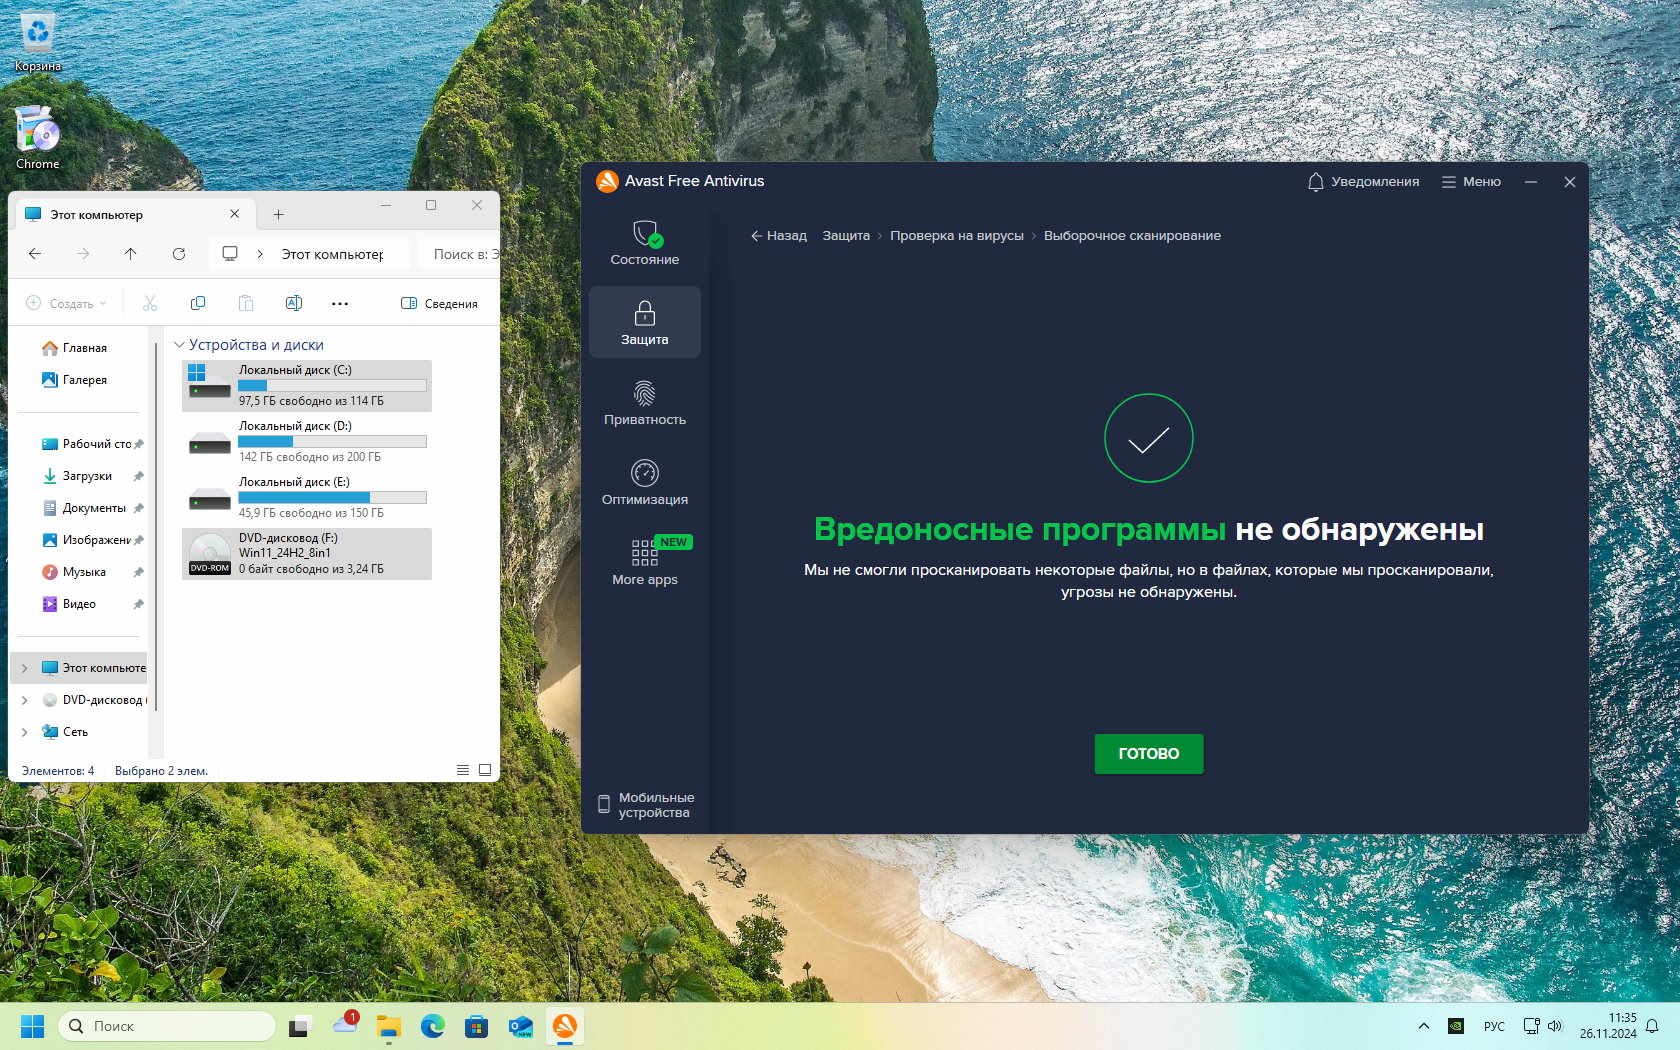1680x1050 pixels.
Task: Open the Состояние section in Avast
Action: point(645,243)
